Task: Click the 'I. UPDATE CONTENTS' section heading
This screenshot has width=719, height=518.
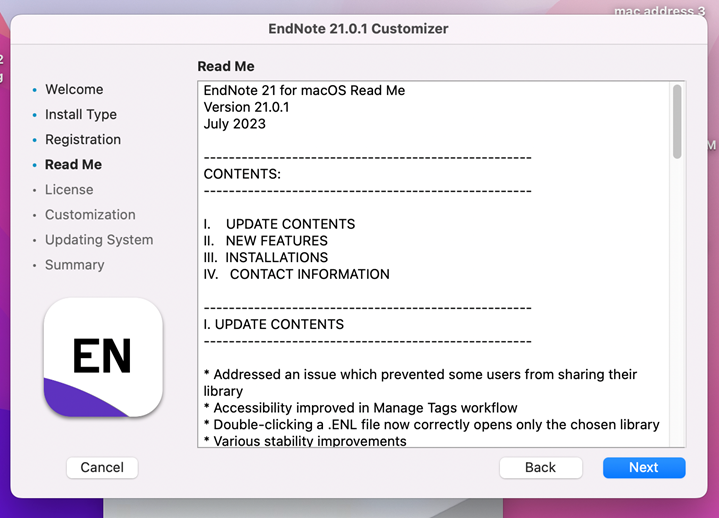Action: [x=273, y=325]
